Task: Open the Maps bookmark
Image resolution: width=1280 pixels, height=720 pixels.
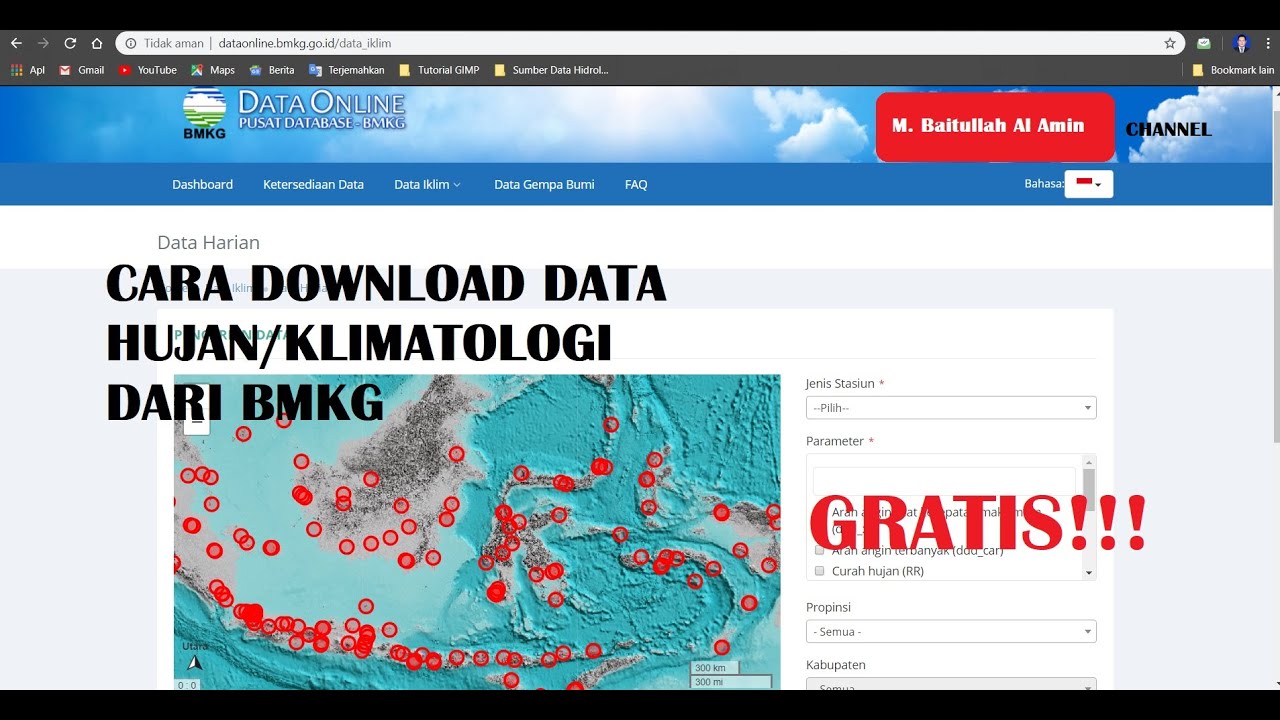Action: (213, 70)
